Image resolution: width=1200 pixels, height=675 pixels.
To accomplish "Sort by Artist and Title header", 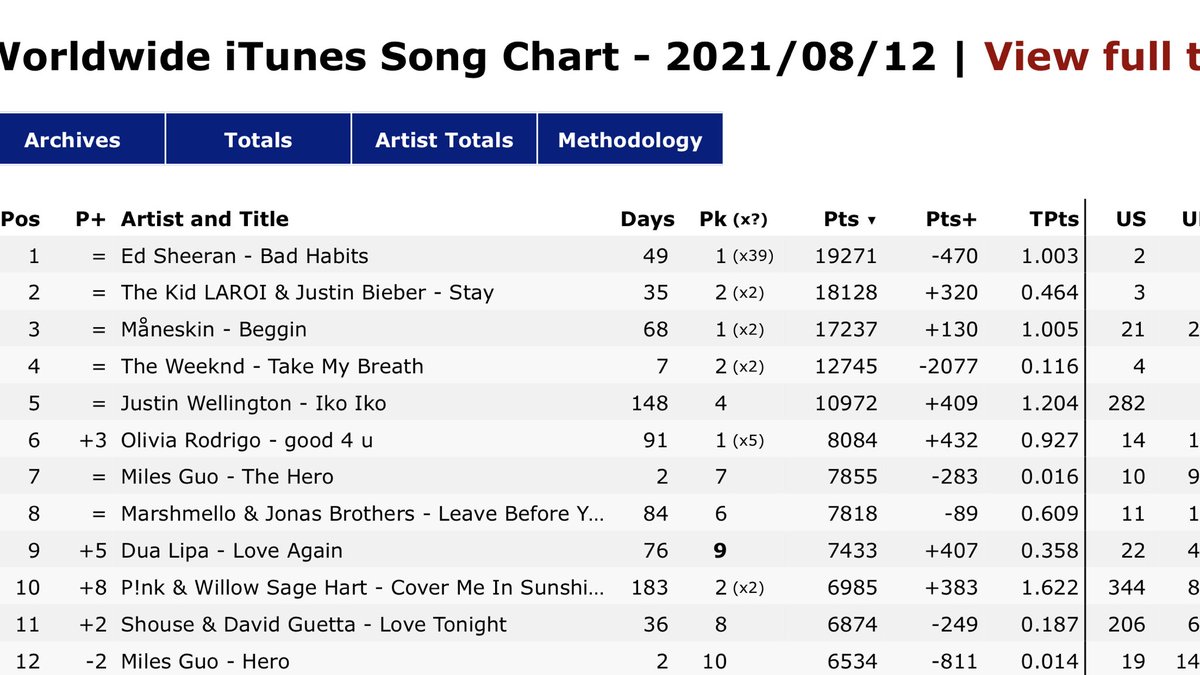I will click(205, 219).
